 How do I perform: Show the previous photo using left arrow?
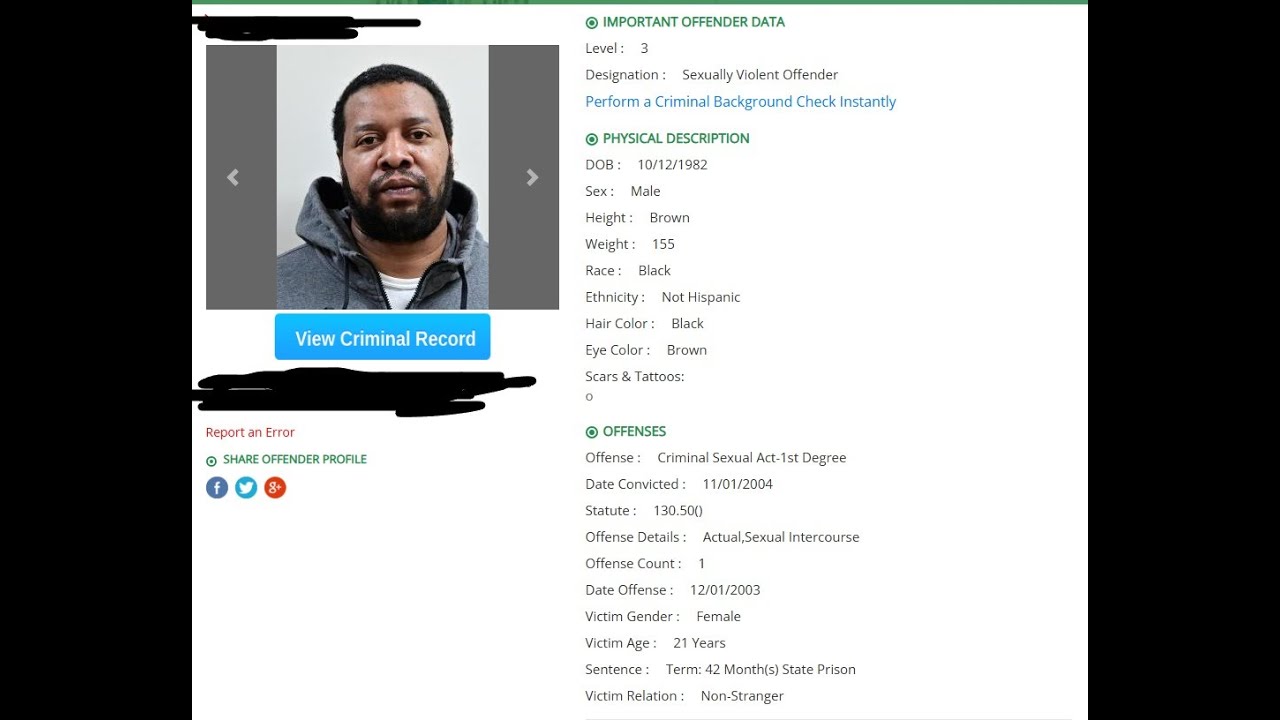pos(233,178)
